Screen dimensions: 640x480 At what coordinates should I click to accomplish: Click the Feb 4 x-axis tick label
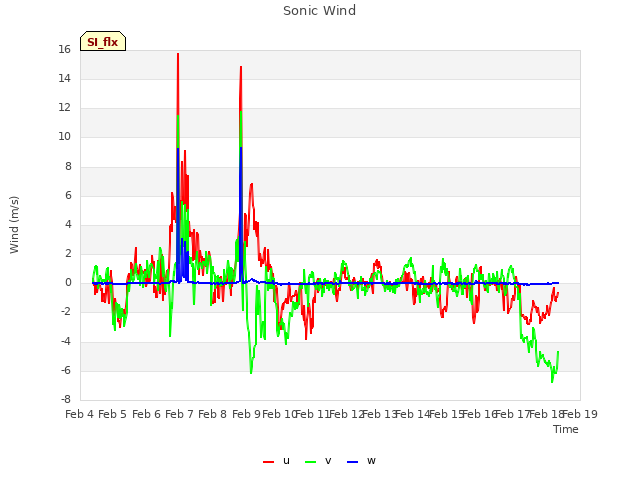tap(79, 414)
